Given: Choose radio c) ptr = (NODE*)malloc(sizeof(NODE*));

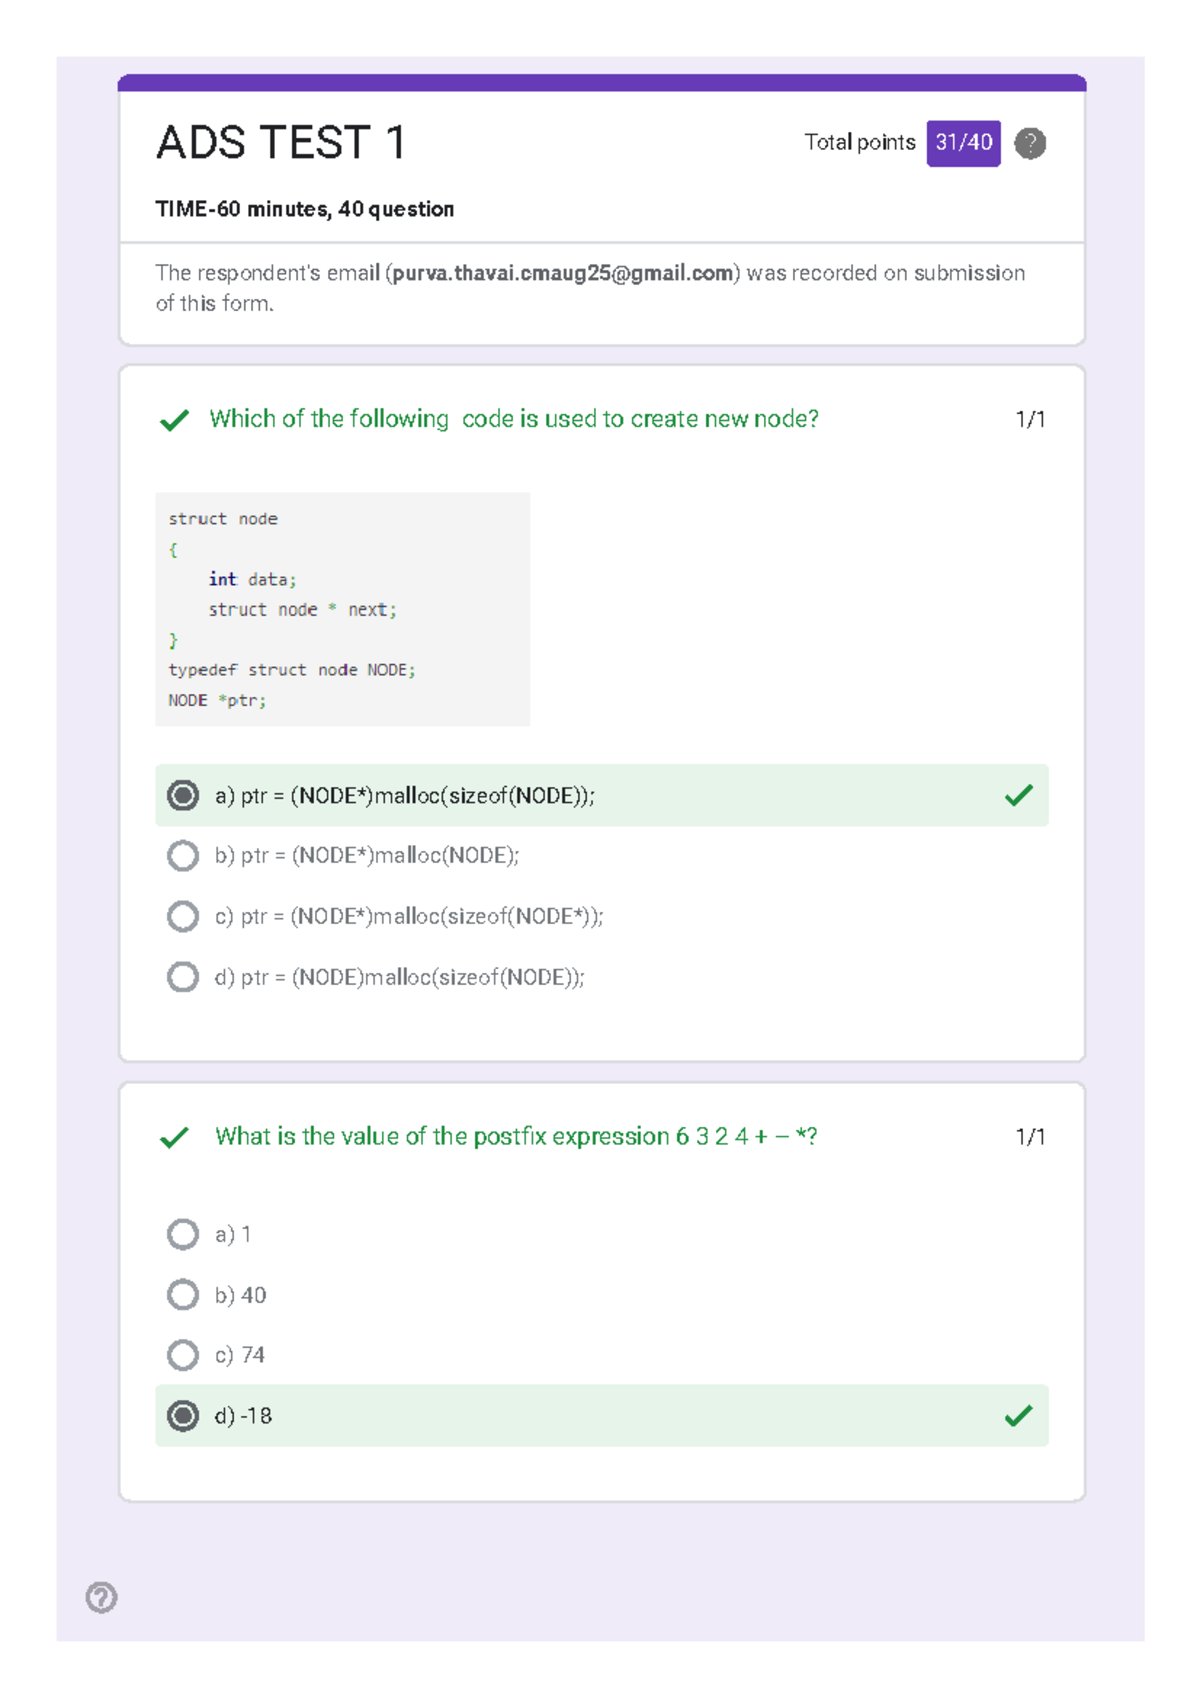Looking at the screenshot, I should [183, 916].
